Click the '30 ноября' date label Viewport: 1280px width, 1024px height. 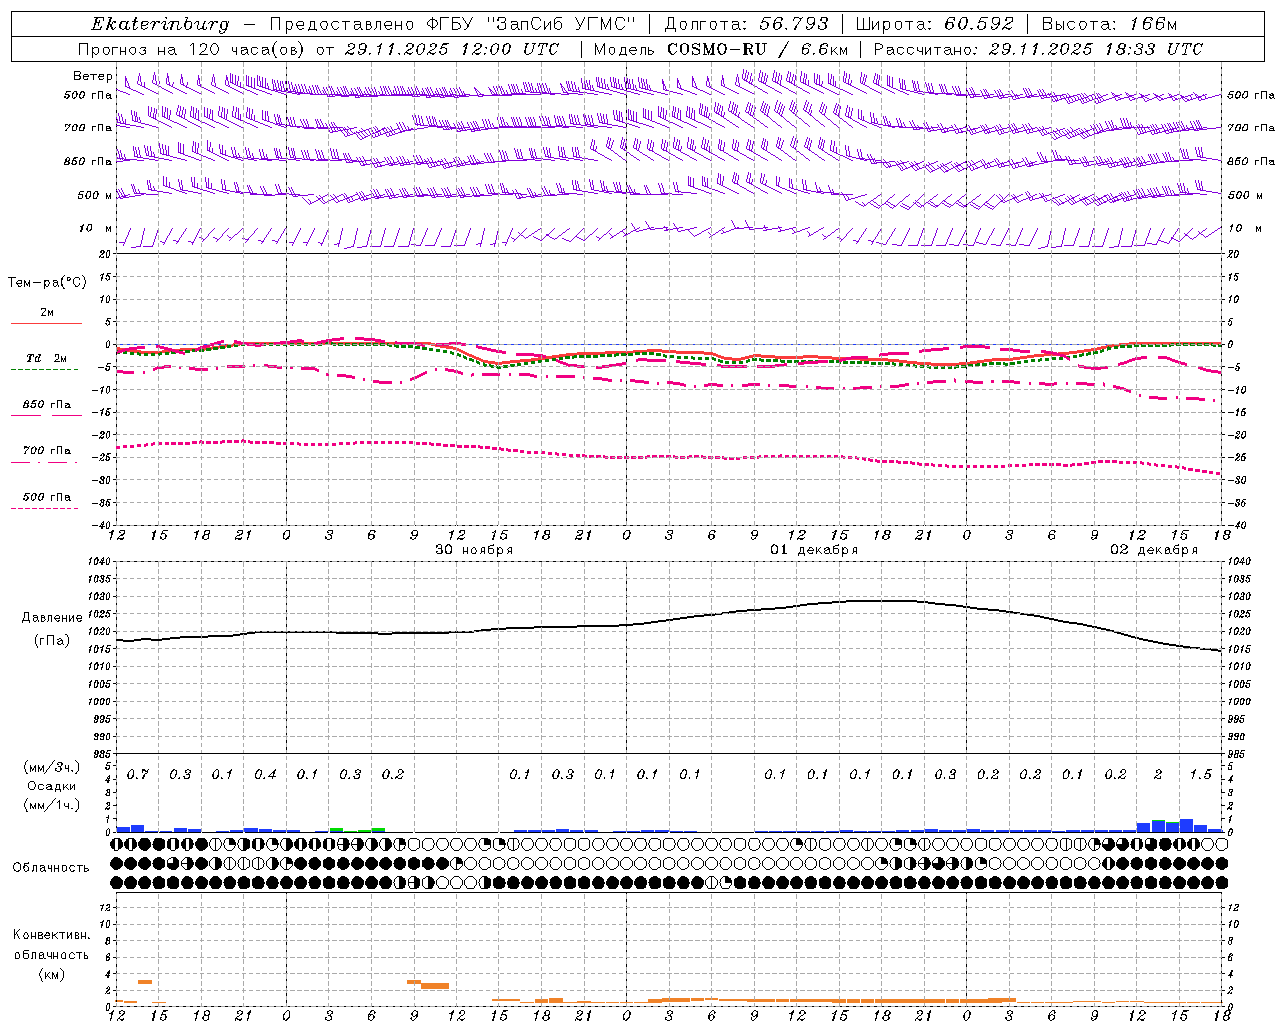(474, 550)
